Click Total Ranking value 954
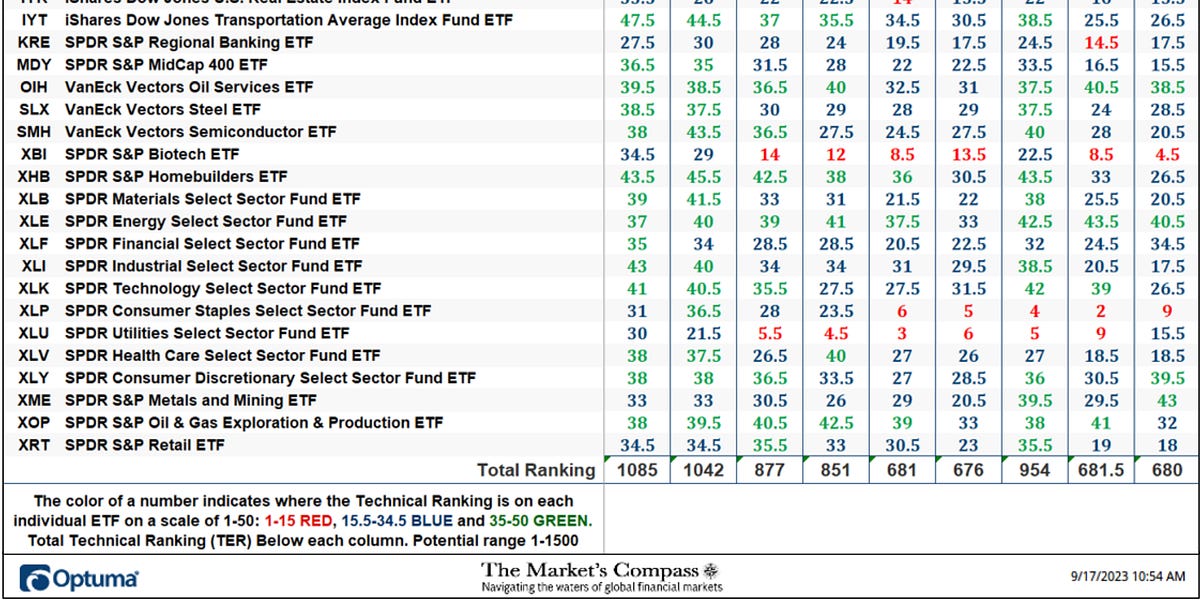 click(1034, 470)
